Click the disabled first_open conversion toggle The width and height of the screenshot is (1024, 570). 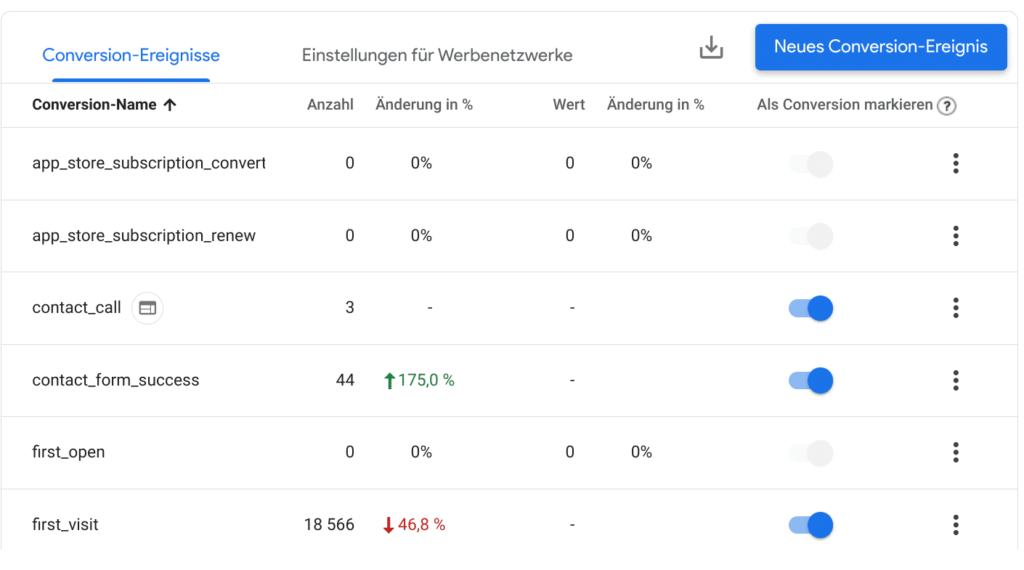coord(811,452)
